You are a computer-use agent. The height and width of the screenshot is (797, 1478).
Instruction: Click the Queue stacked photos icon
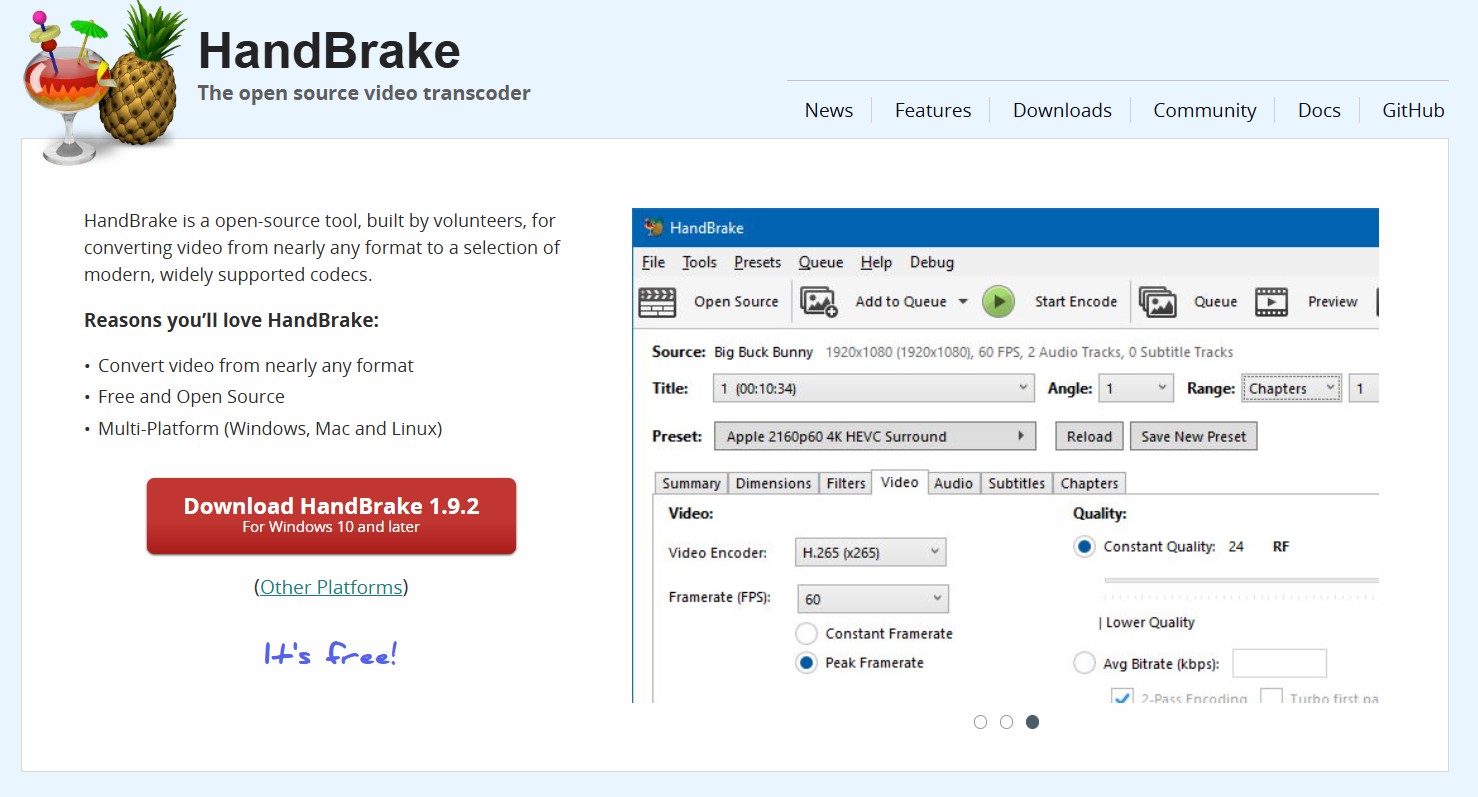1157,302
